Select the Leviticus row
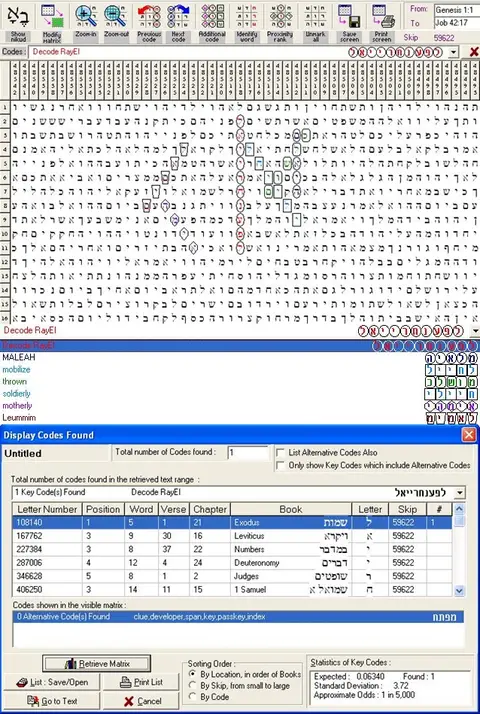 [x=232, y=536]
